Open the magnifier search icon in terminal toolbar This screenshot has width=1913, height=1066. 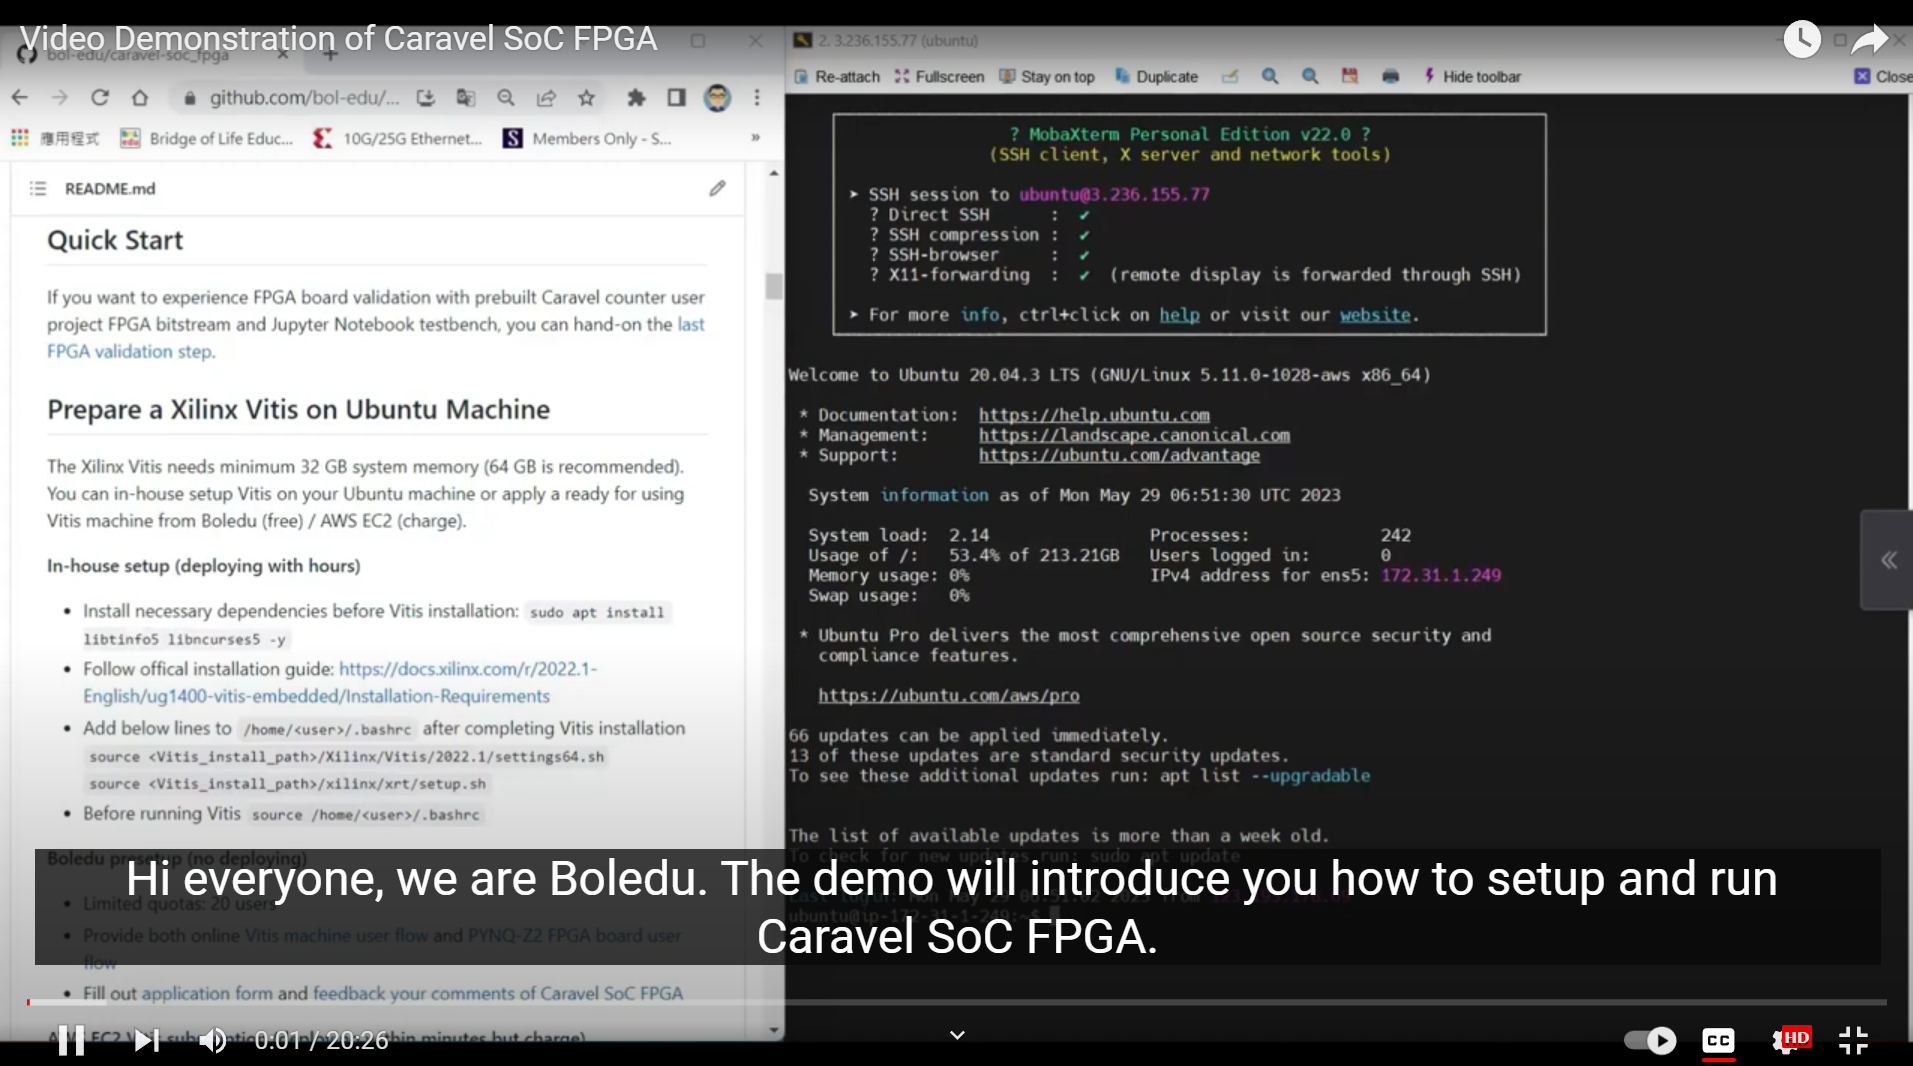click(1270, 76)
